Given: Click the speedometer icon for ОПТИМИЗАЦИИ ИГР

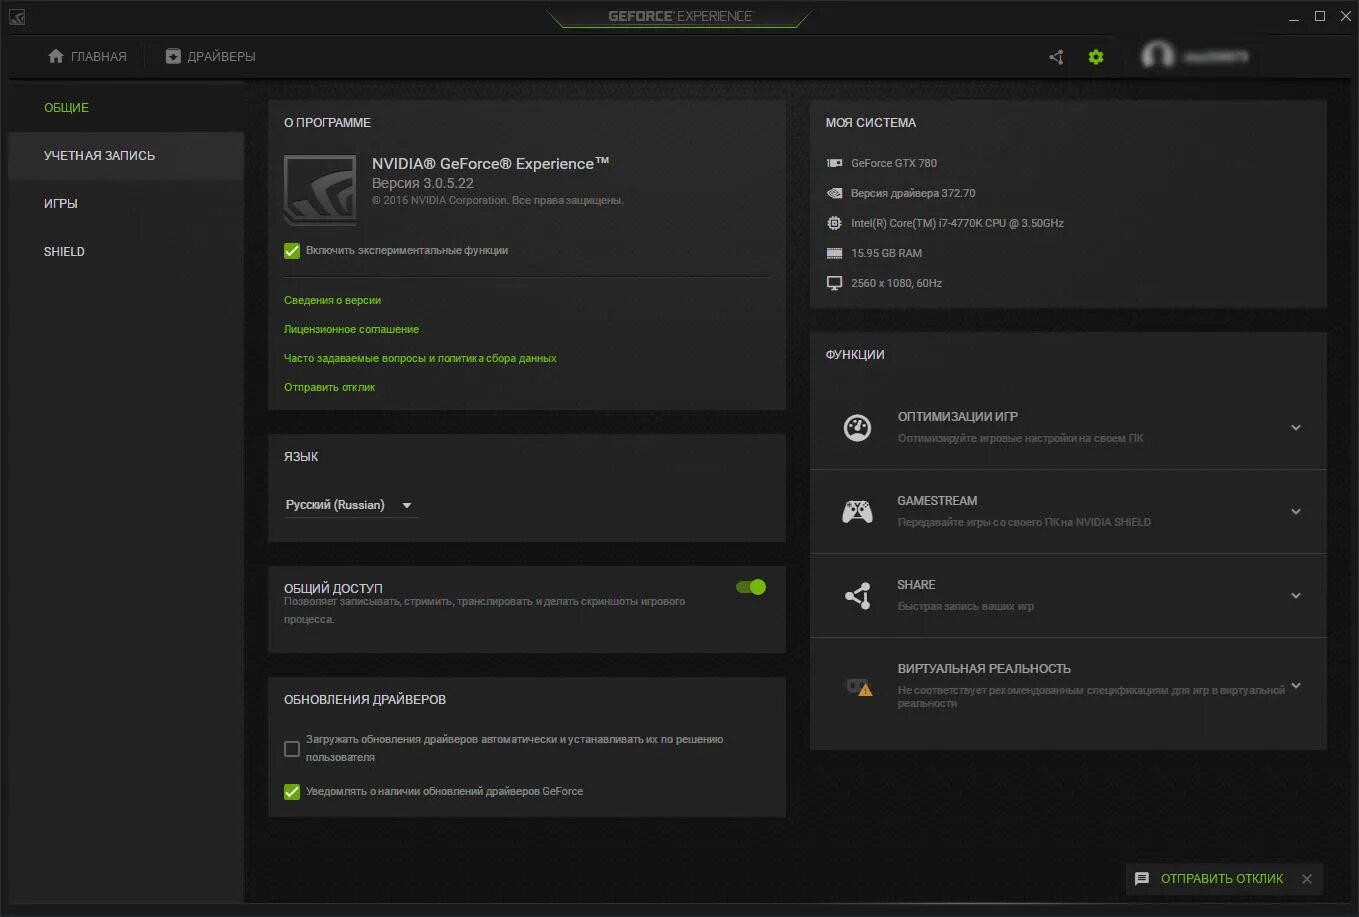Looking at the screenshot, I should pos(857,428).
